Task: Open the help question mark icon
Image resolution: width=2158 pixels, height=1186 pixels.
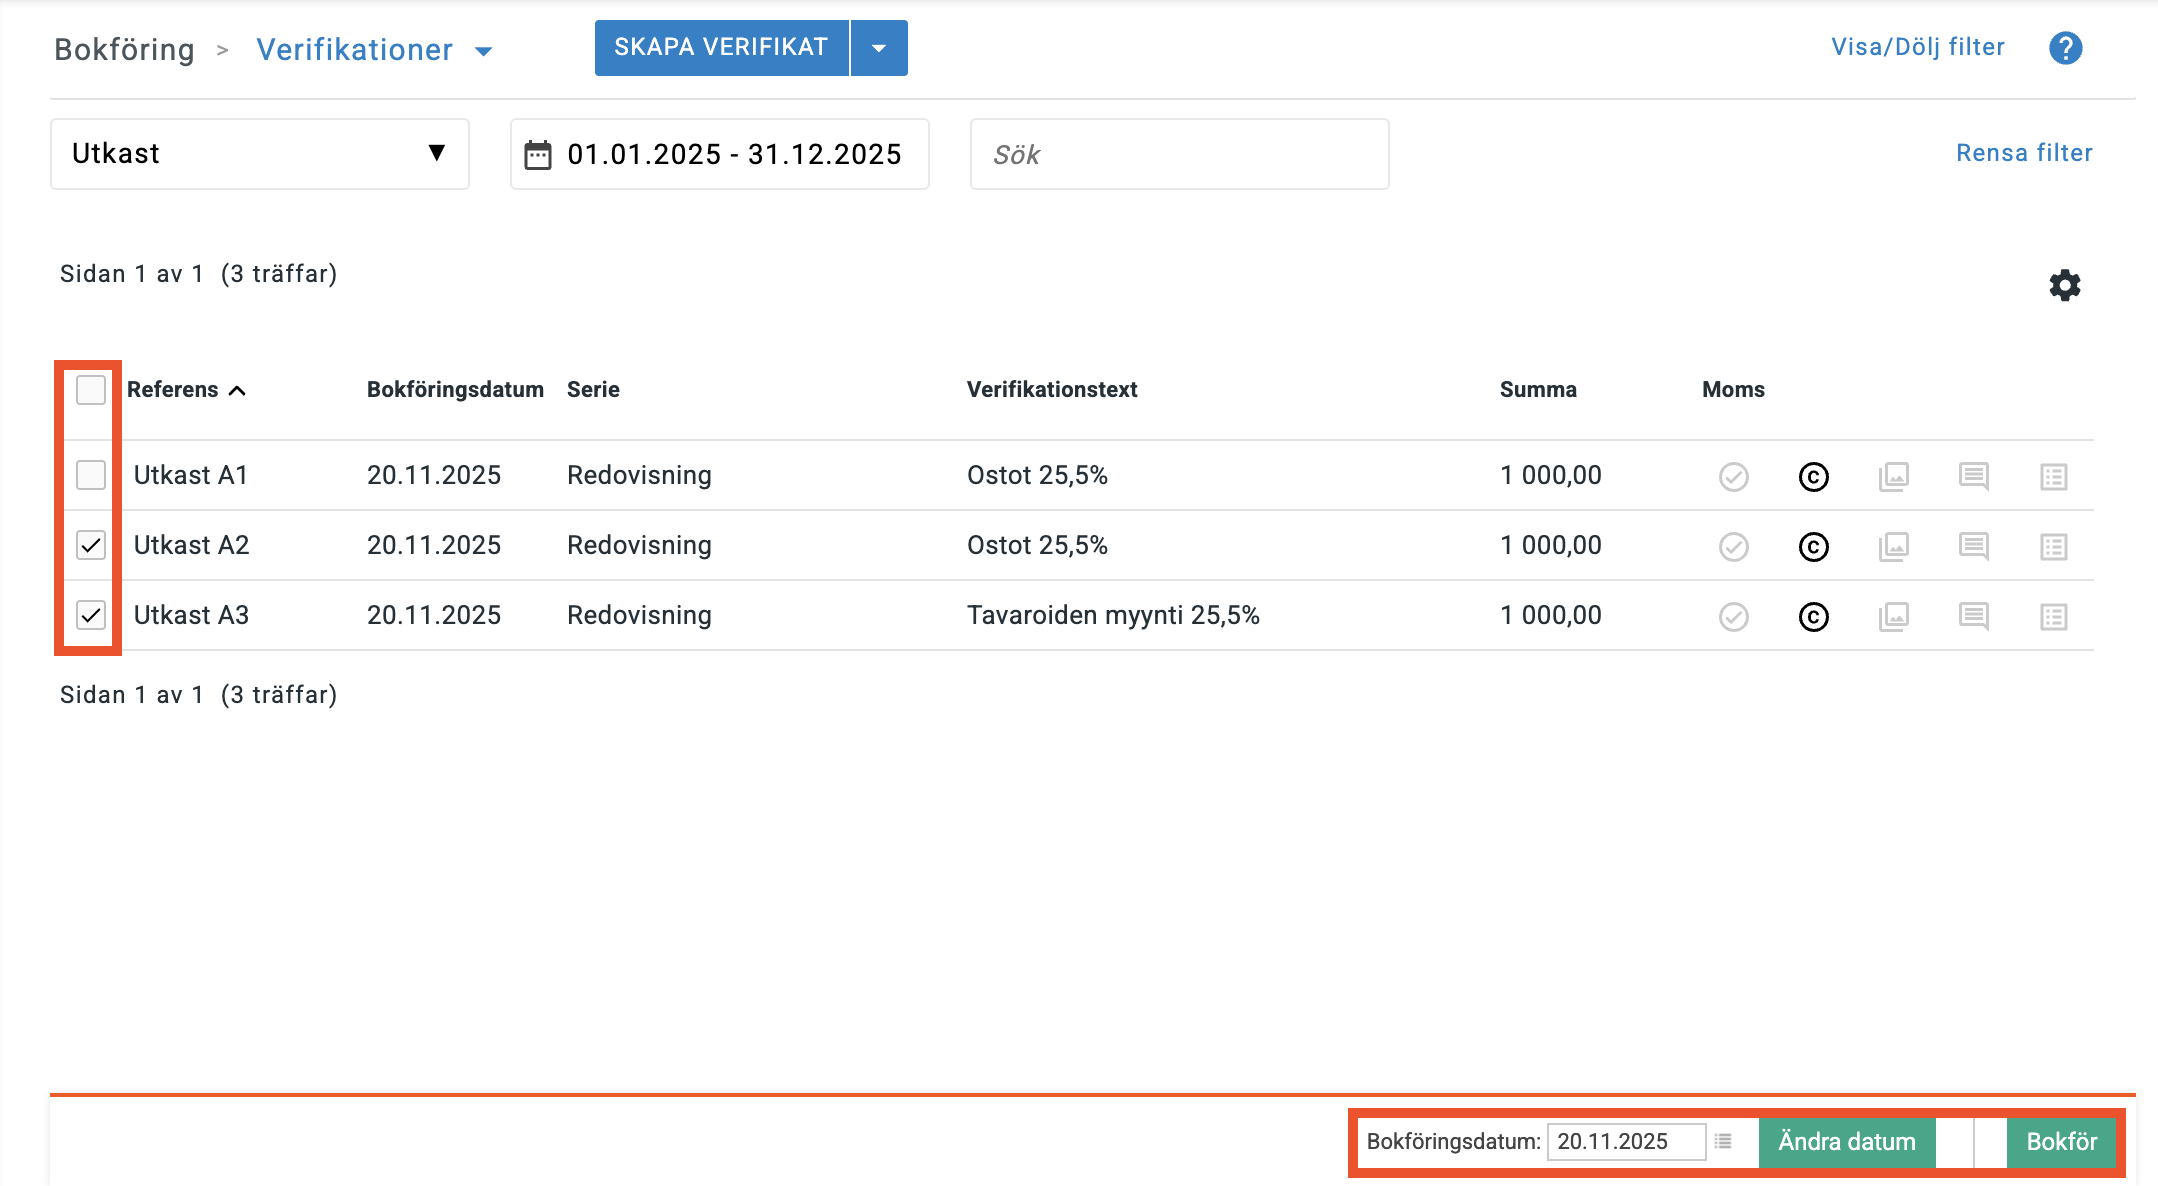Action: point(2065,48)
